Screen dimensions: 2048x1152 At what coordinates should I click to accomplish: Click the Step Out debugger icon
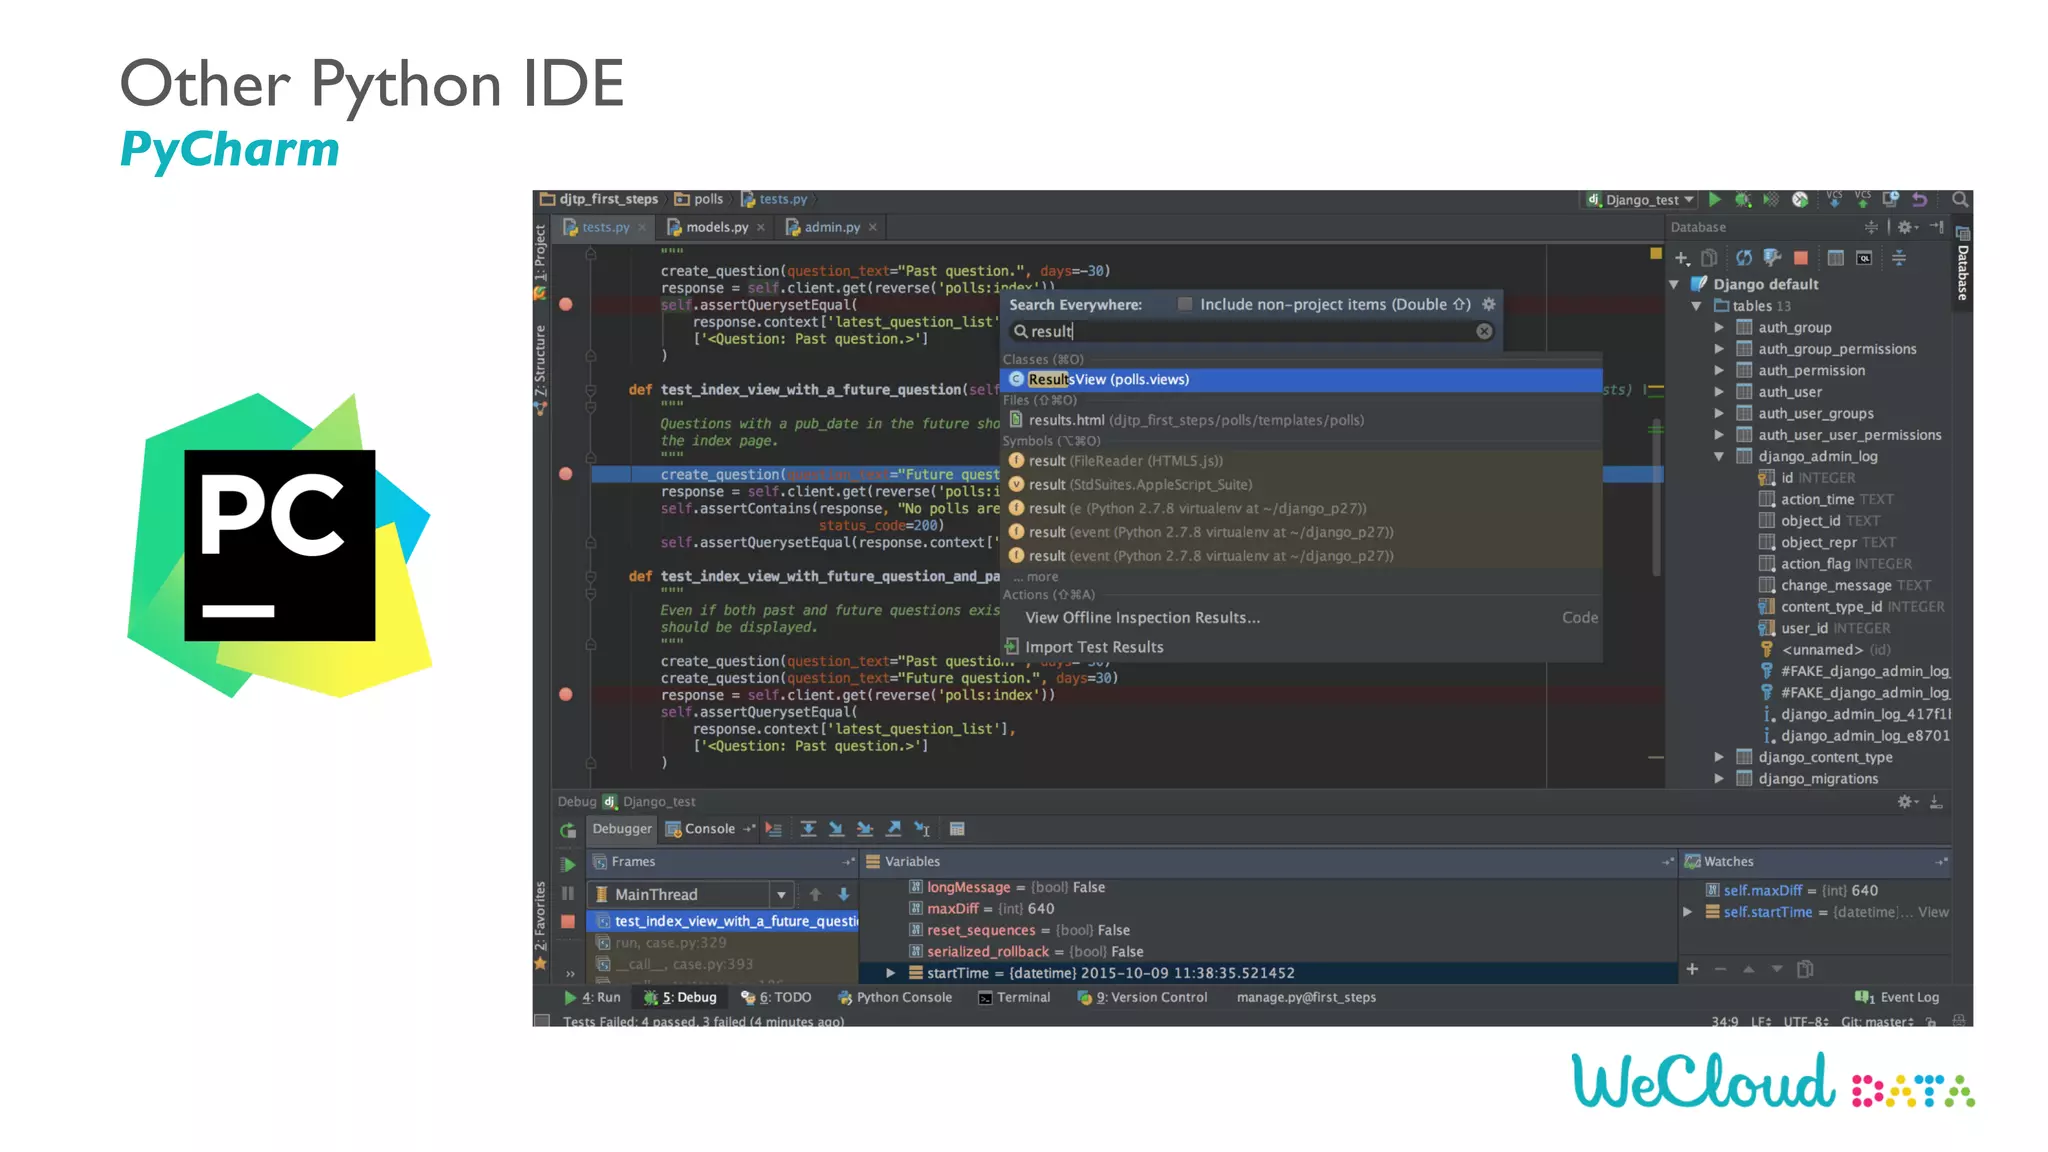893,829
